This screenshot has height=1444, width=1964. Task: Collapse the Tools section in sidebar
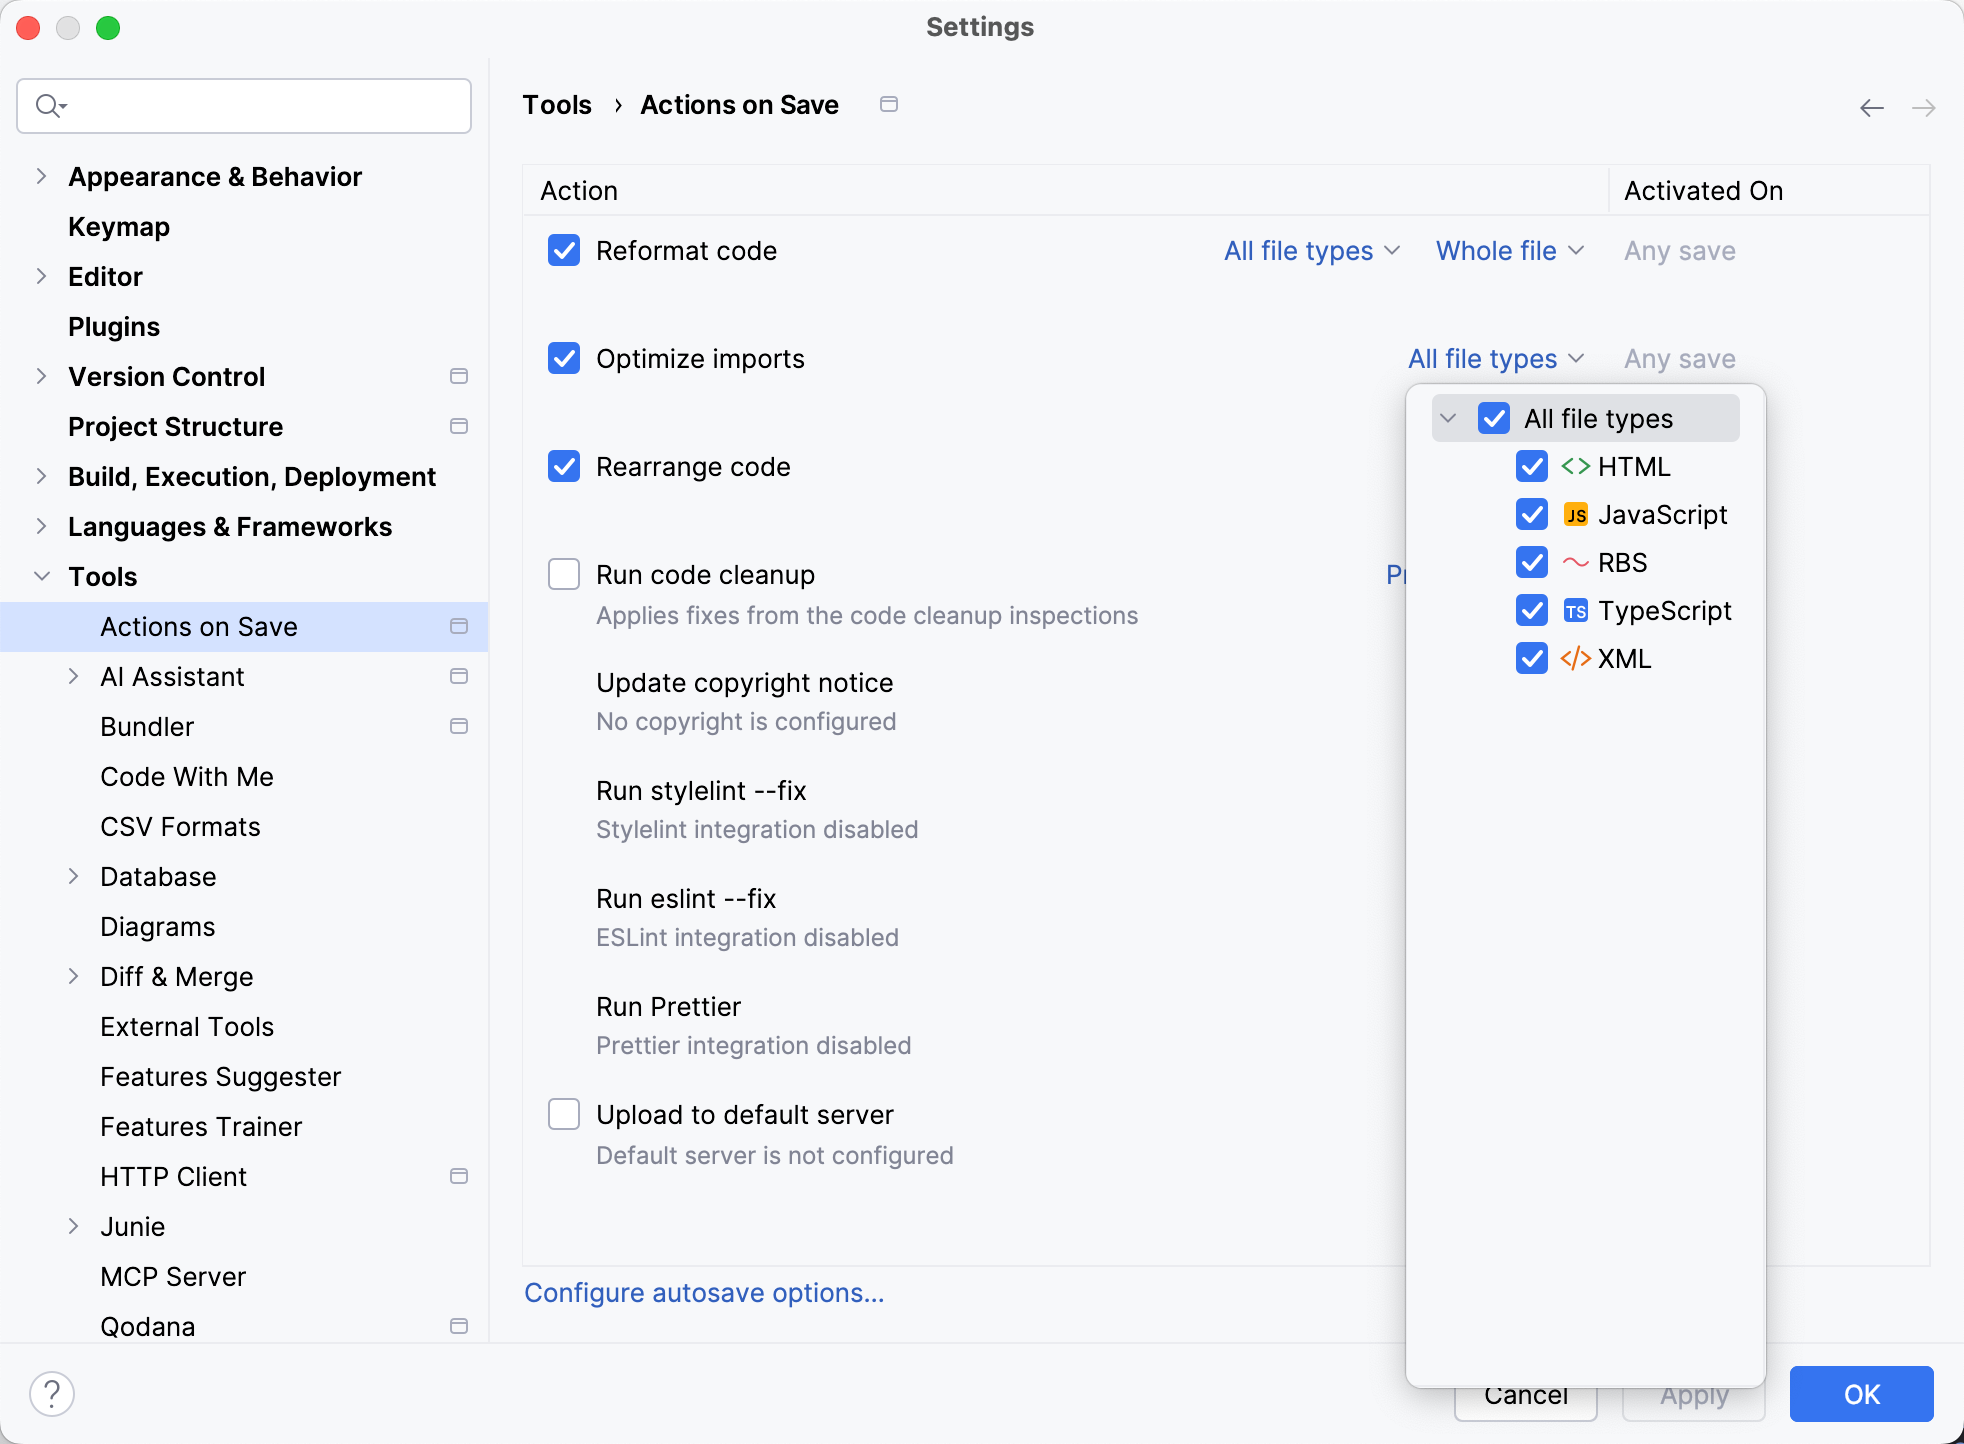click(x=41, y=576)
